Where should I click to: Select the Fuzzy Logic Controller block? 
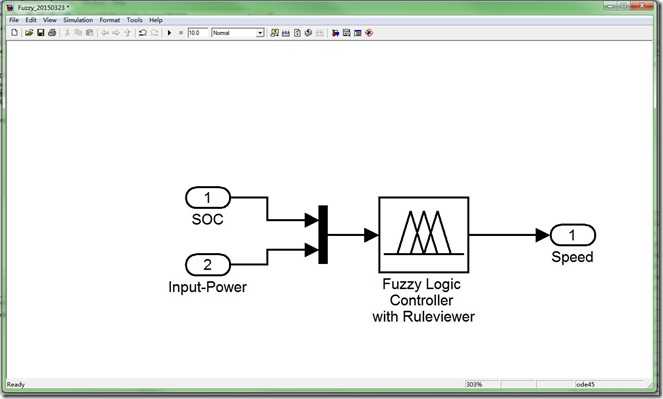[424, 235]
